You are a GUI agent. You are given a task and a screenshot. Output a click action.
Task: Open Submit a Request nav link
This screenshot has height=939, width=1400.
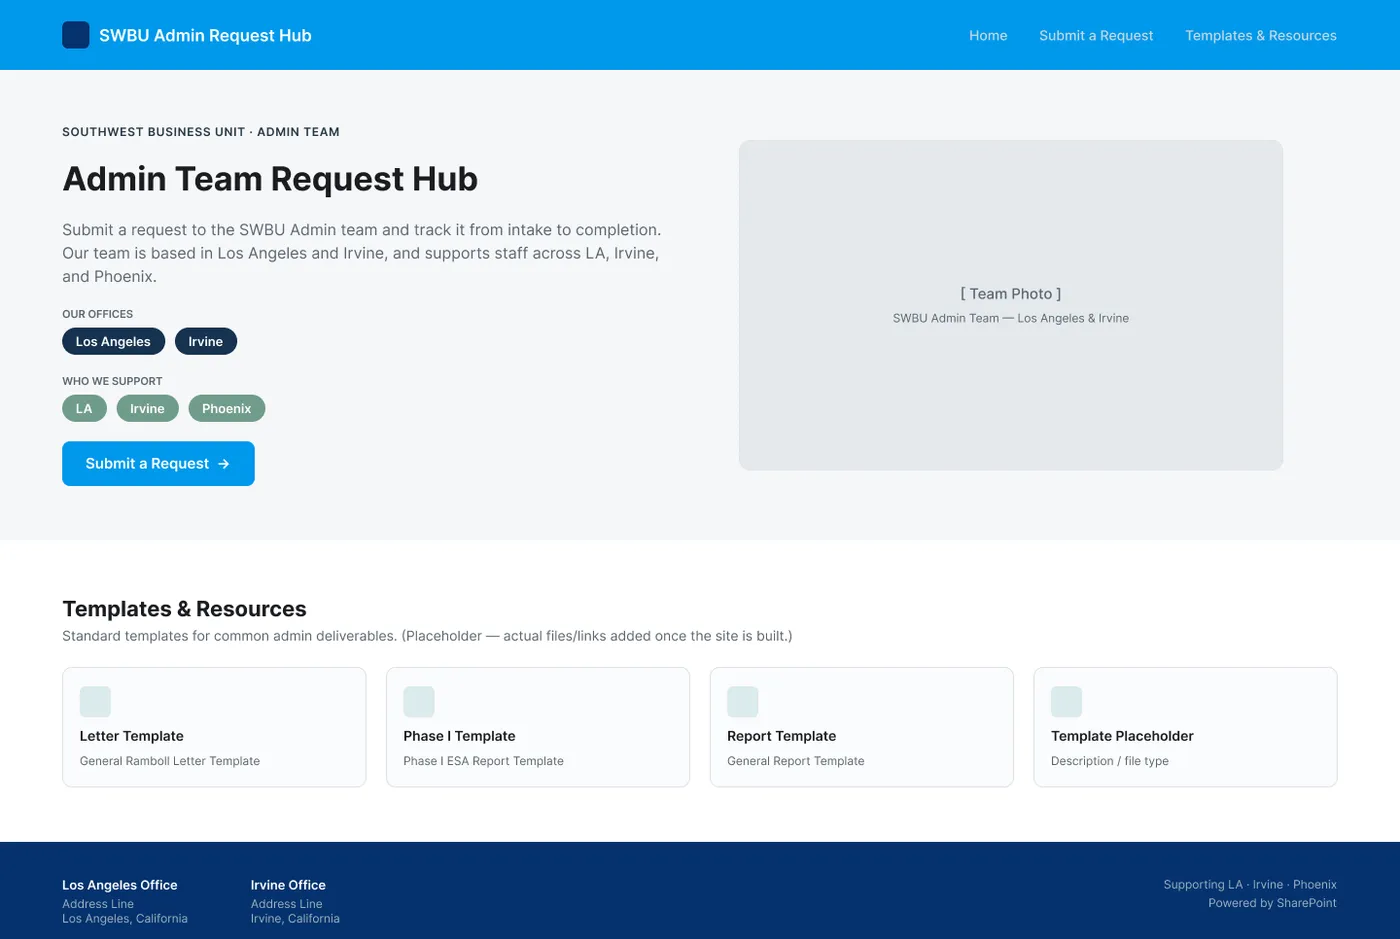pos(1096,35)
